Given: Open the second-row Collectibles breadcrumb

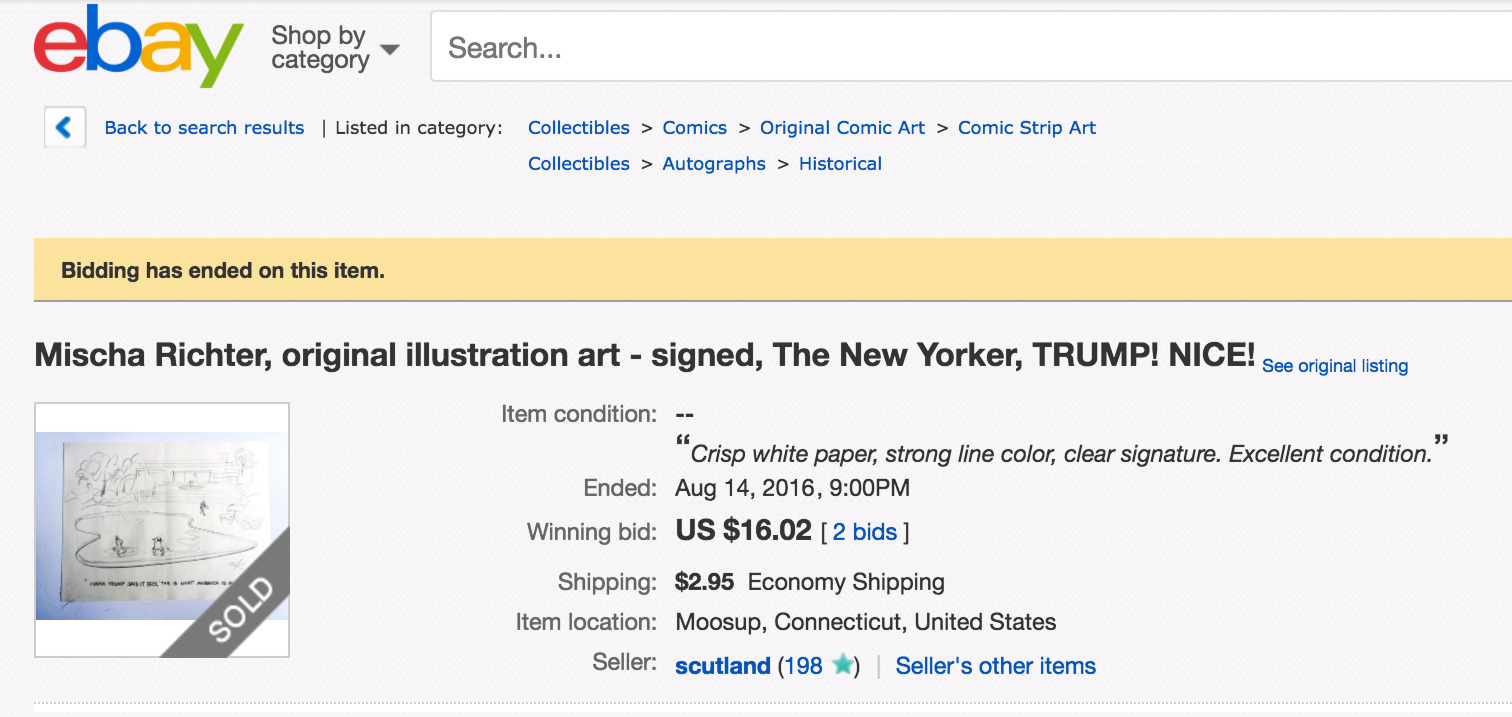Looking at the screenshot, I should coord(579,164).
